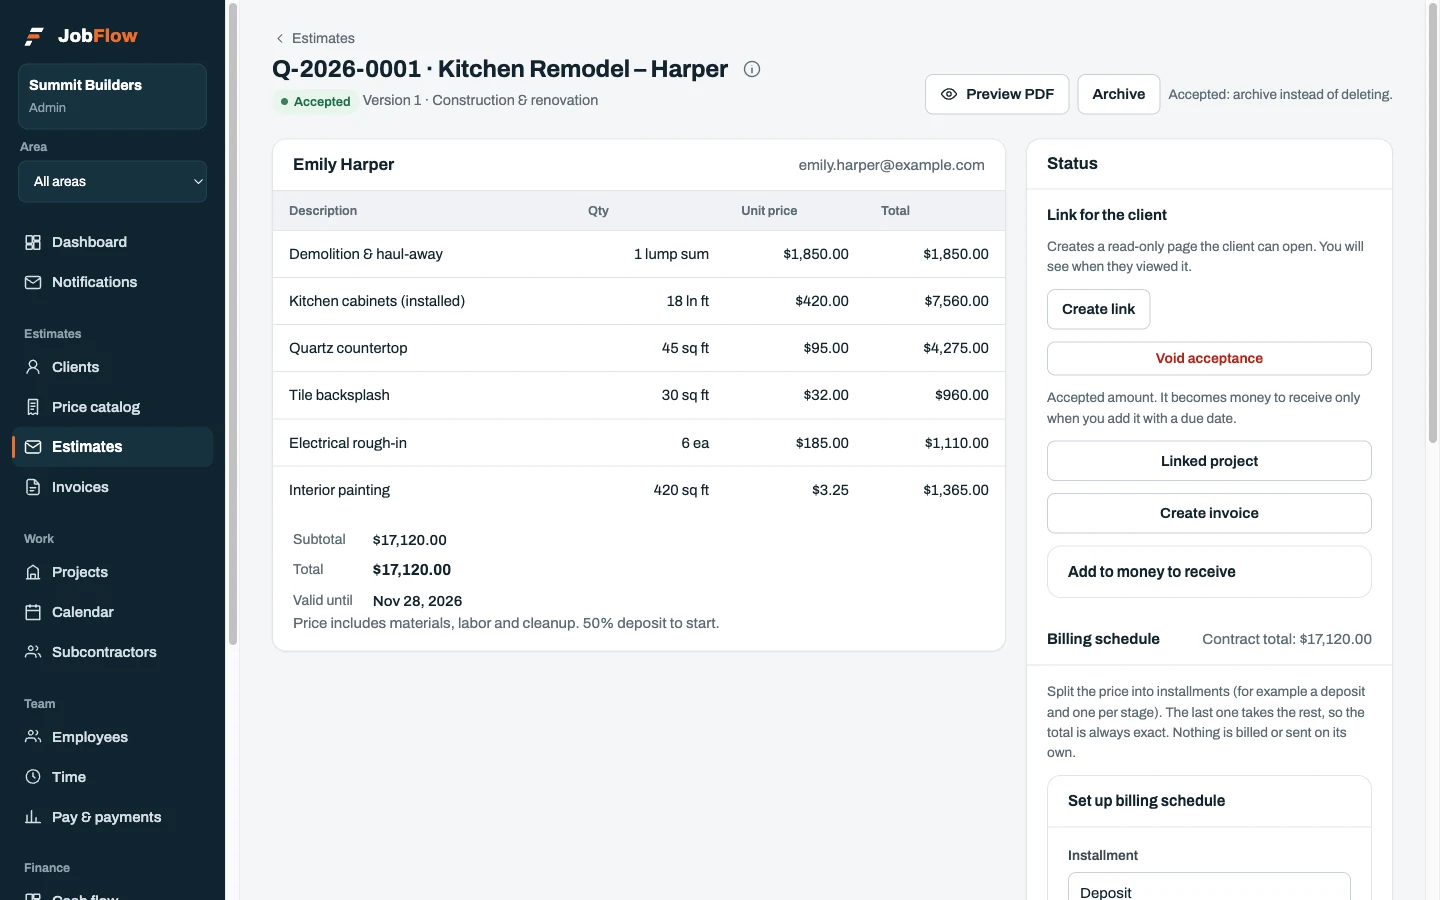
Task: Archive this estimate
Action: 1119,94
